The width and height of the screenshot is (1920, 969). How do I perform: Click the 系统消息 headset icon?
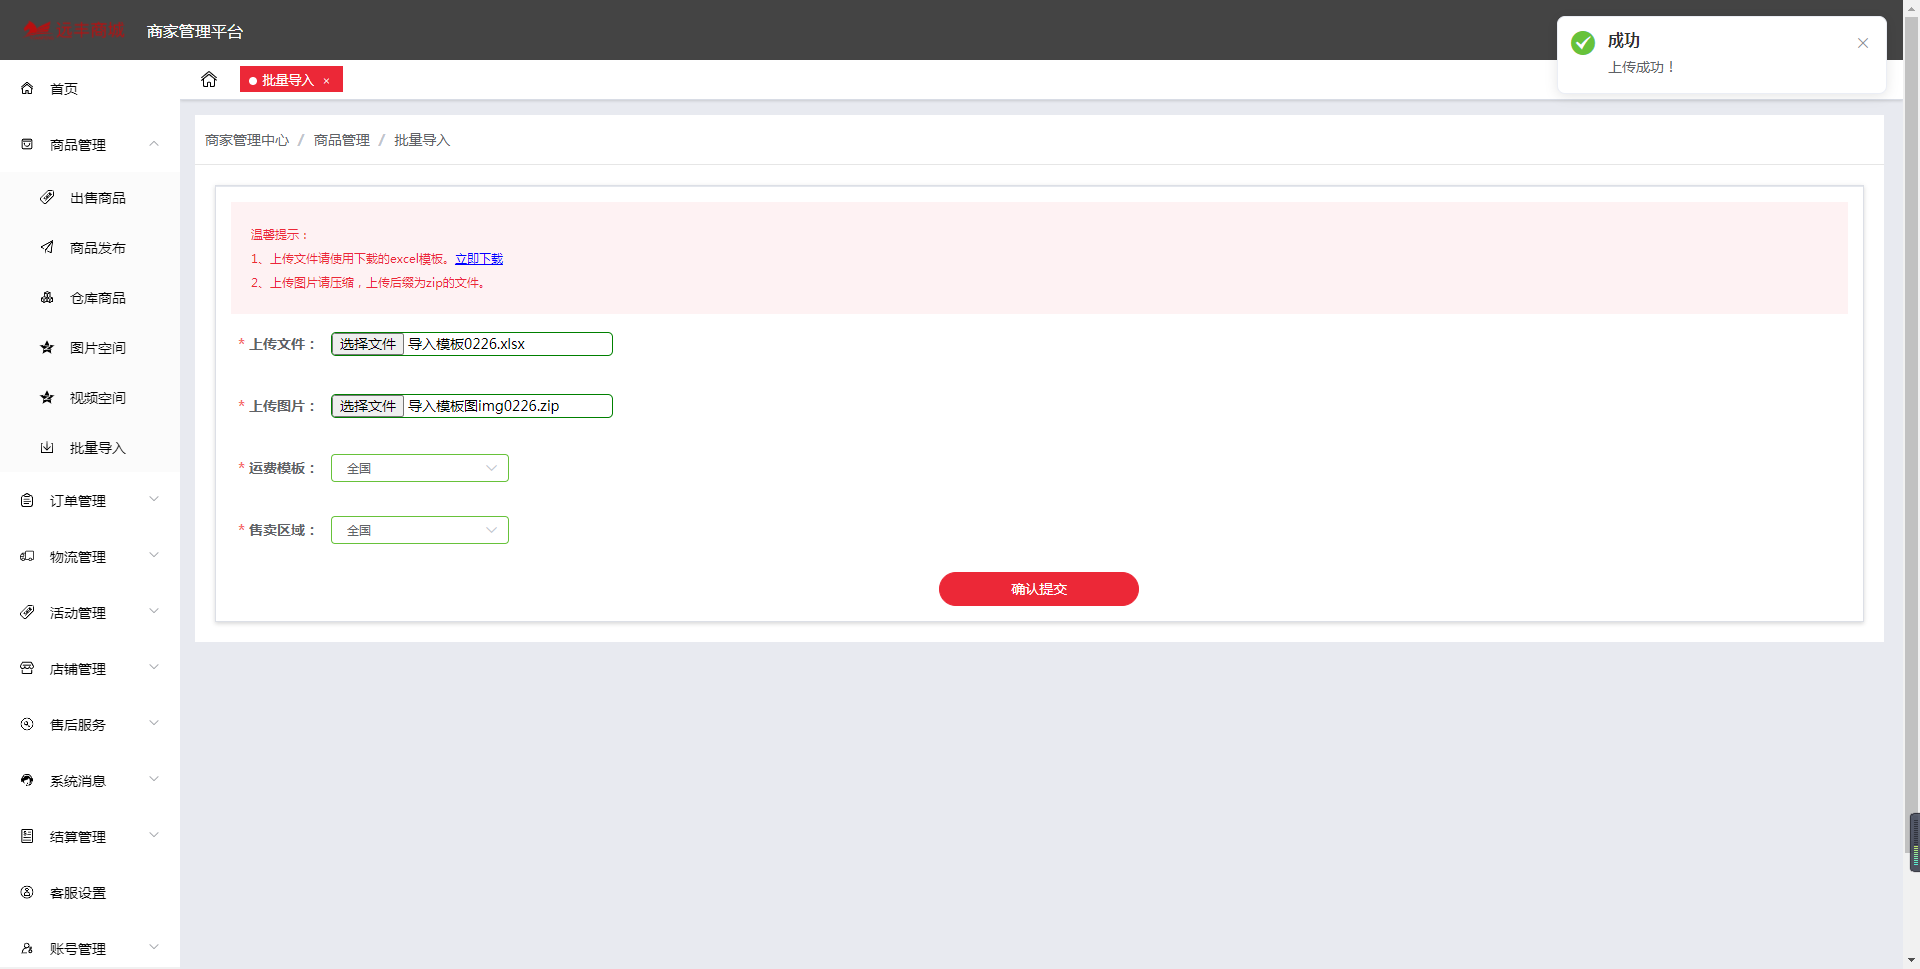click(x=27, y=780)
